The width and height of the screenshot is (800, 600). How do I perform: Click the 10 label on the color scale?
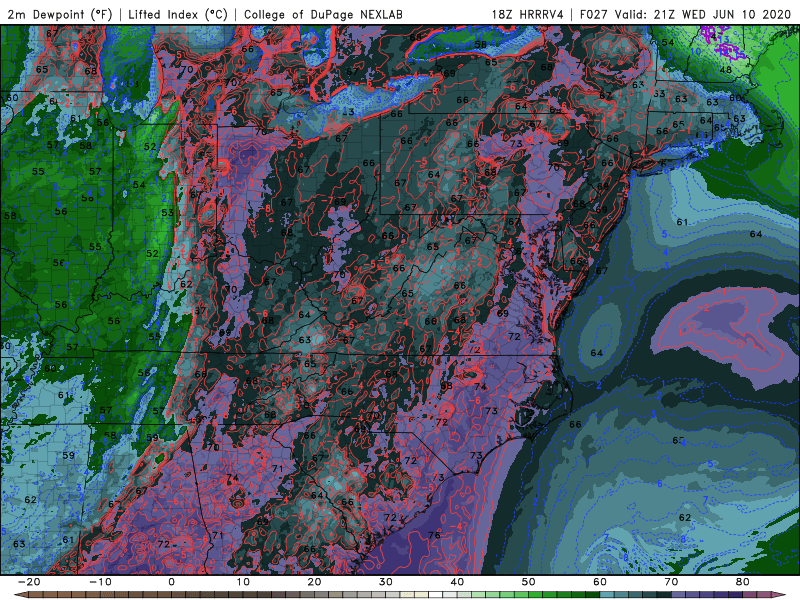(243, 582)
